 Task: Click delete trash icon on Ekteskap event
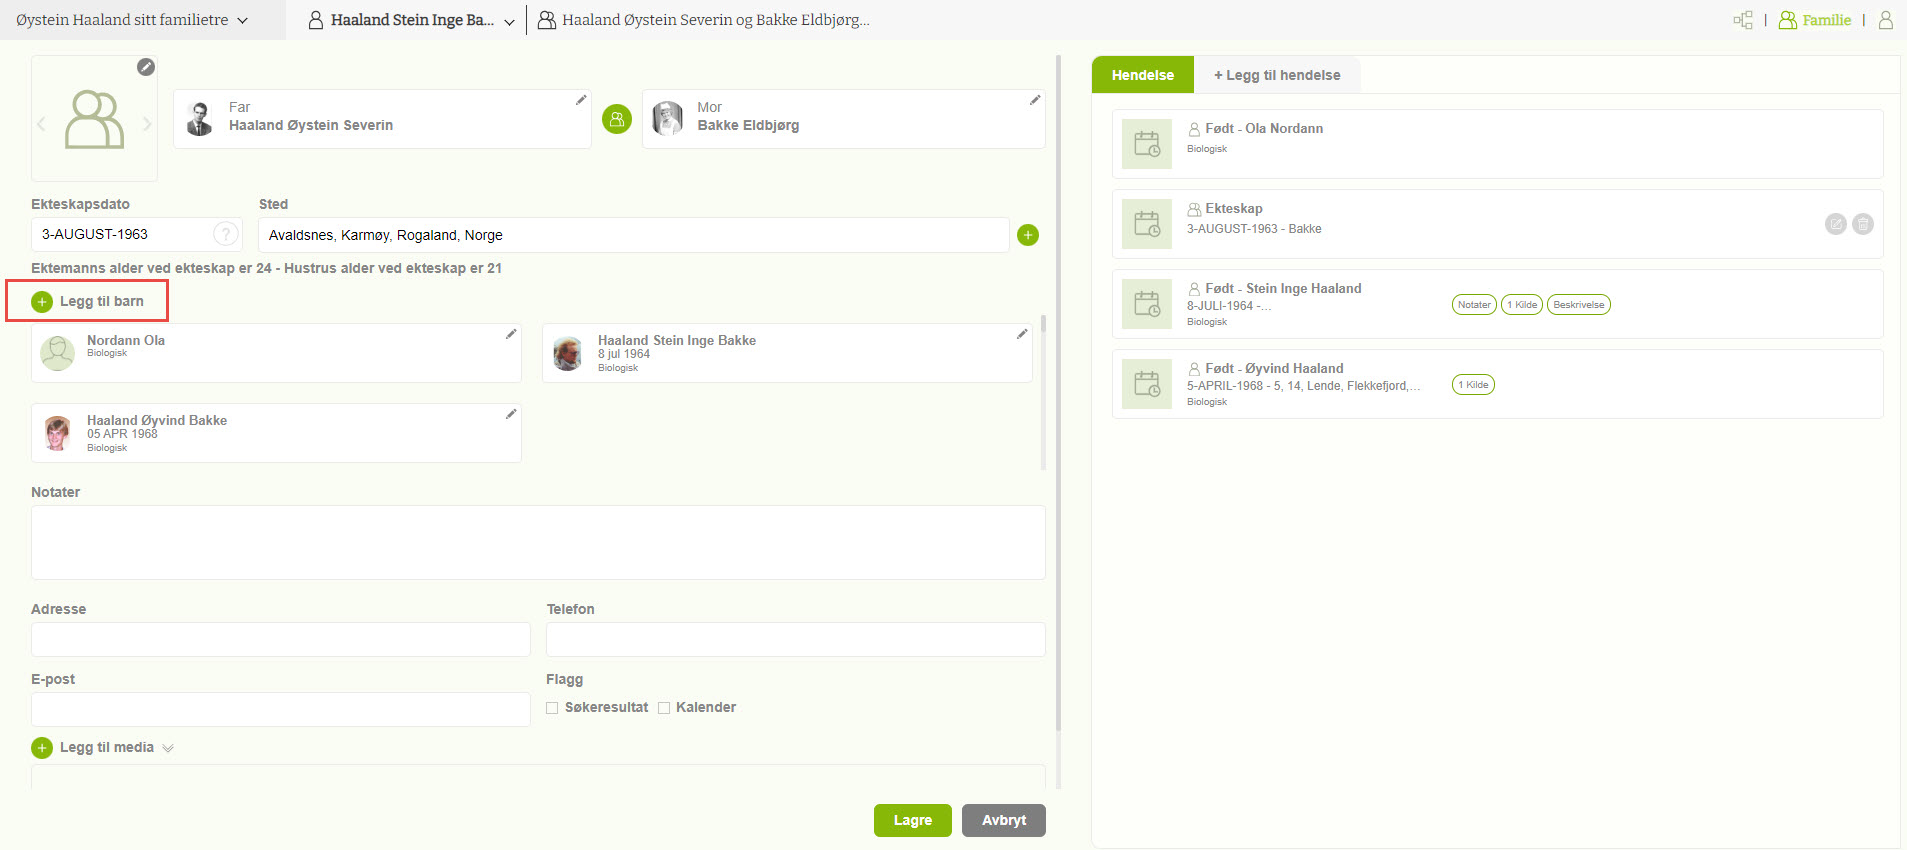coord(1863,224)
